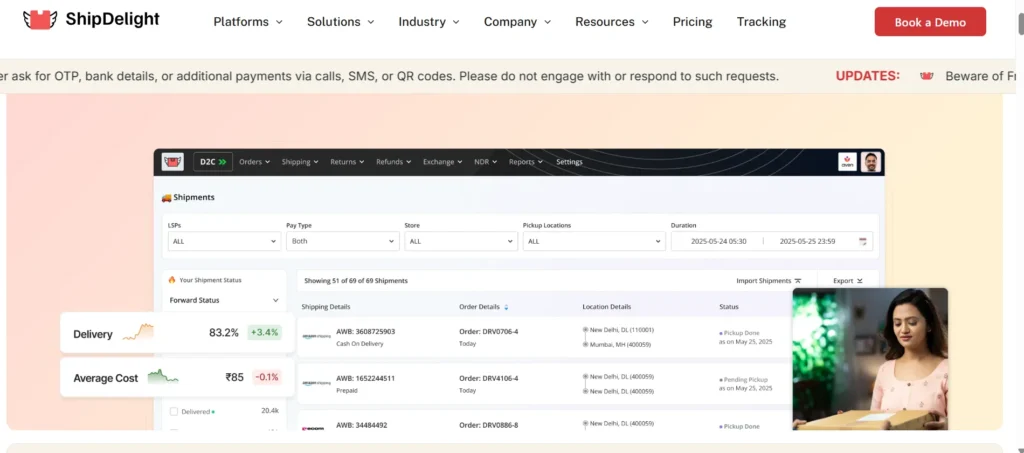
Task: Click the Book a Demo button
Action: tap(930, 22)
